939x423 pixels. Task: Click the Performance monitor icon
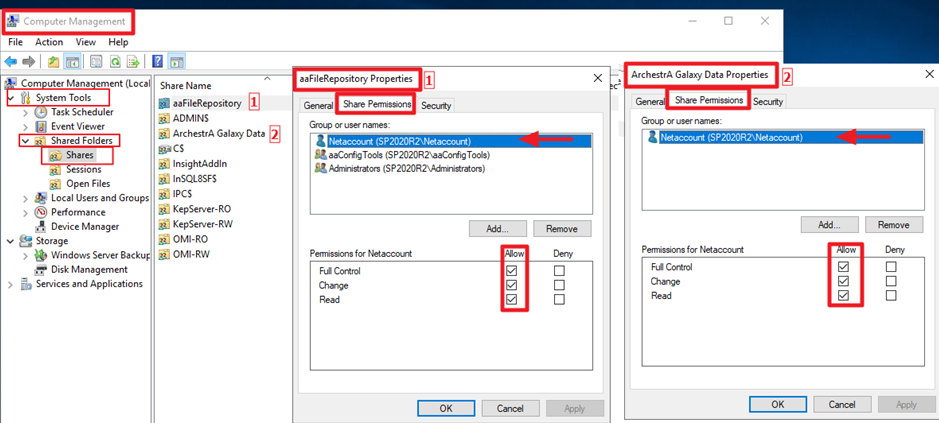pyautogui.click(x=41, y=212)
